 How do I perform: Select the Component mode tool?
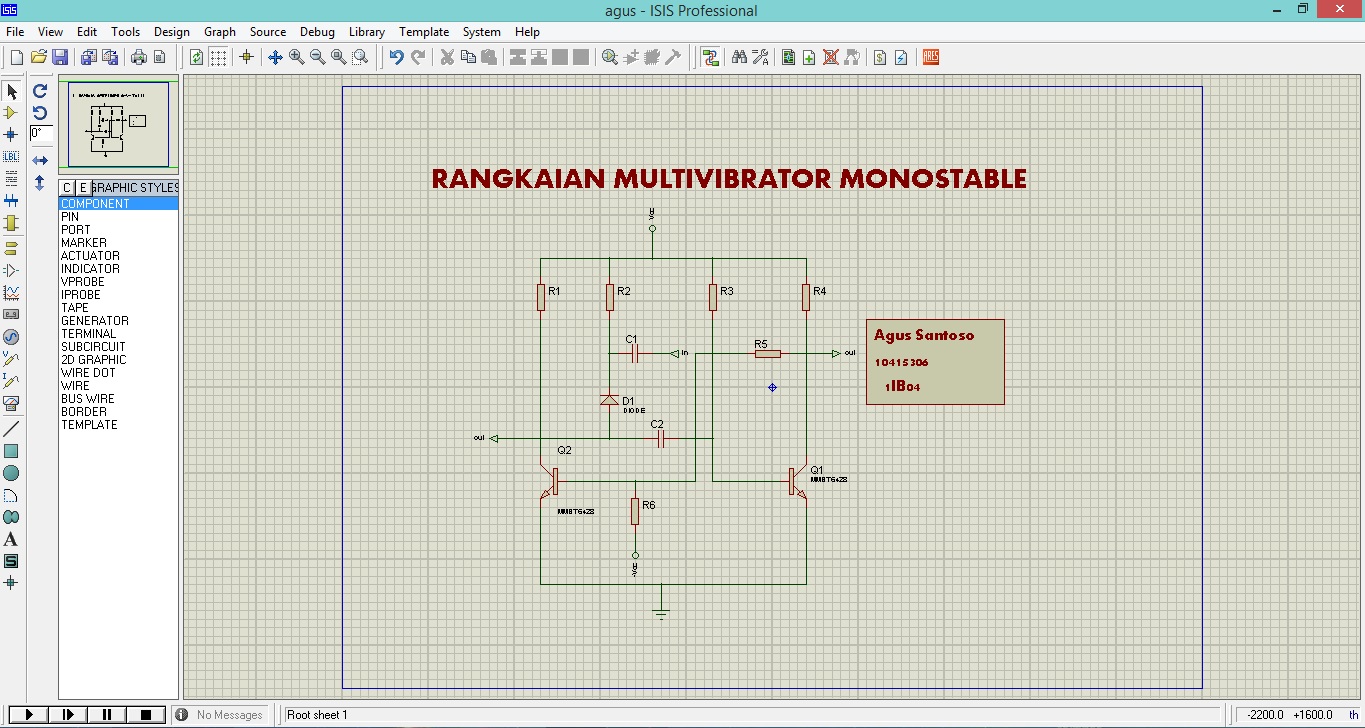coord(11,113)
